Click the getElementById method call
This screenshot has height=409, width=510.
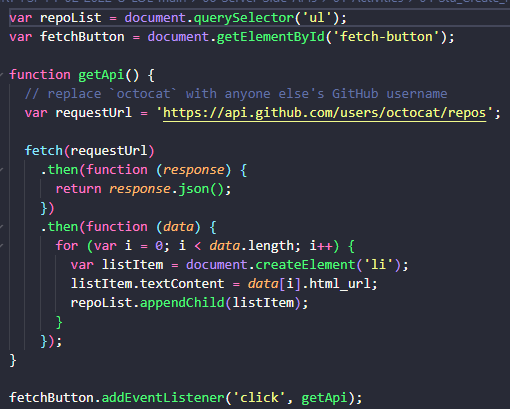tap(271, 37)
